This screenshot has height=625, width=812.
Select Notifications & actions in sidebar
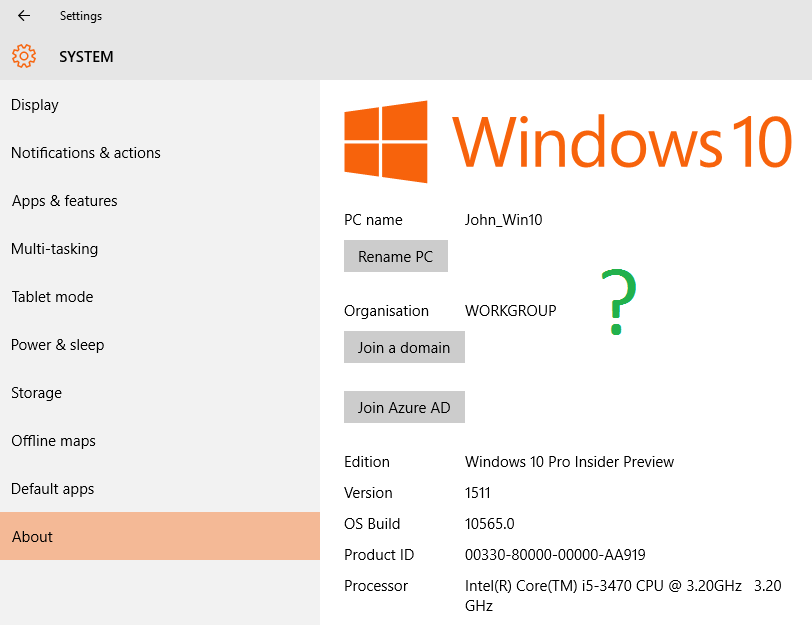86,153
